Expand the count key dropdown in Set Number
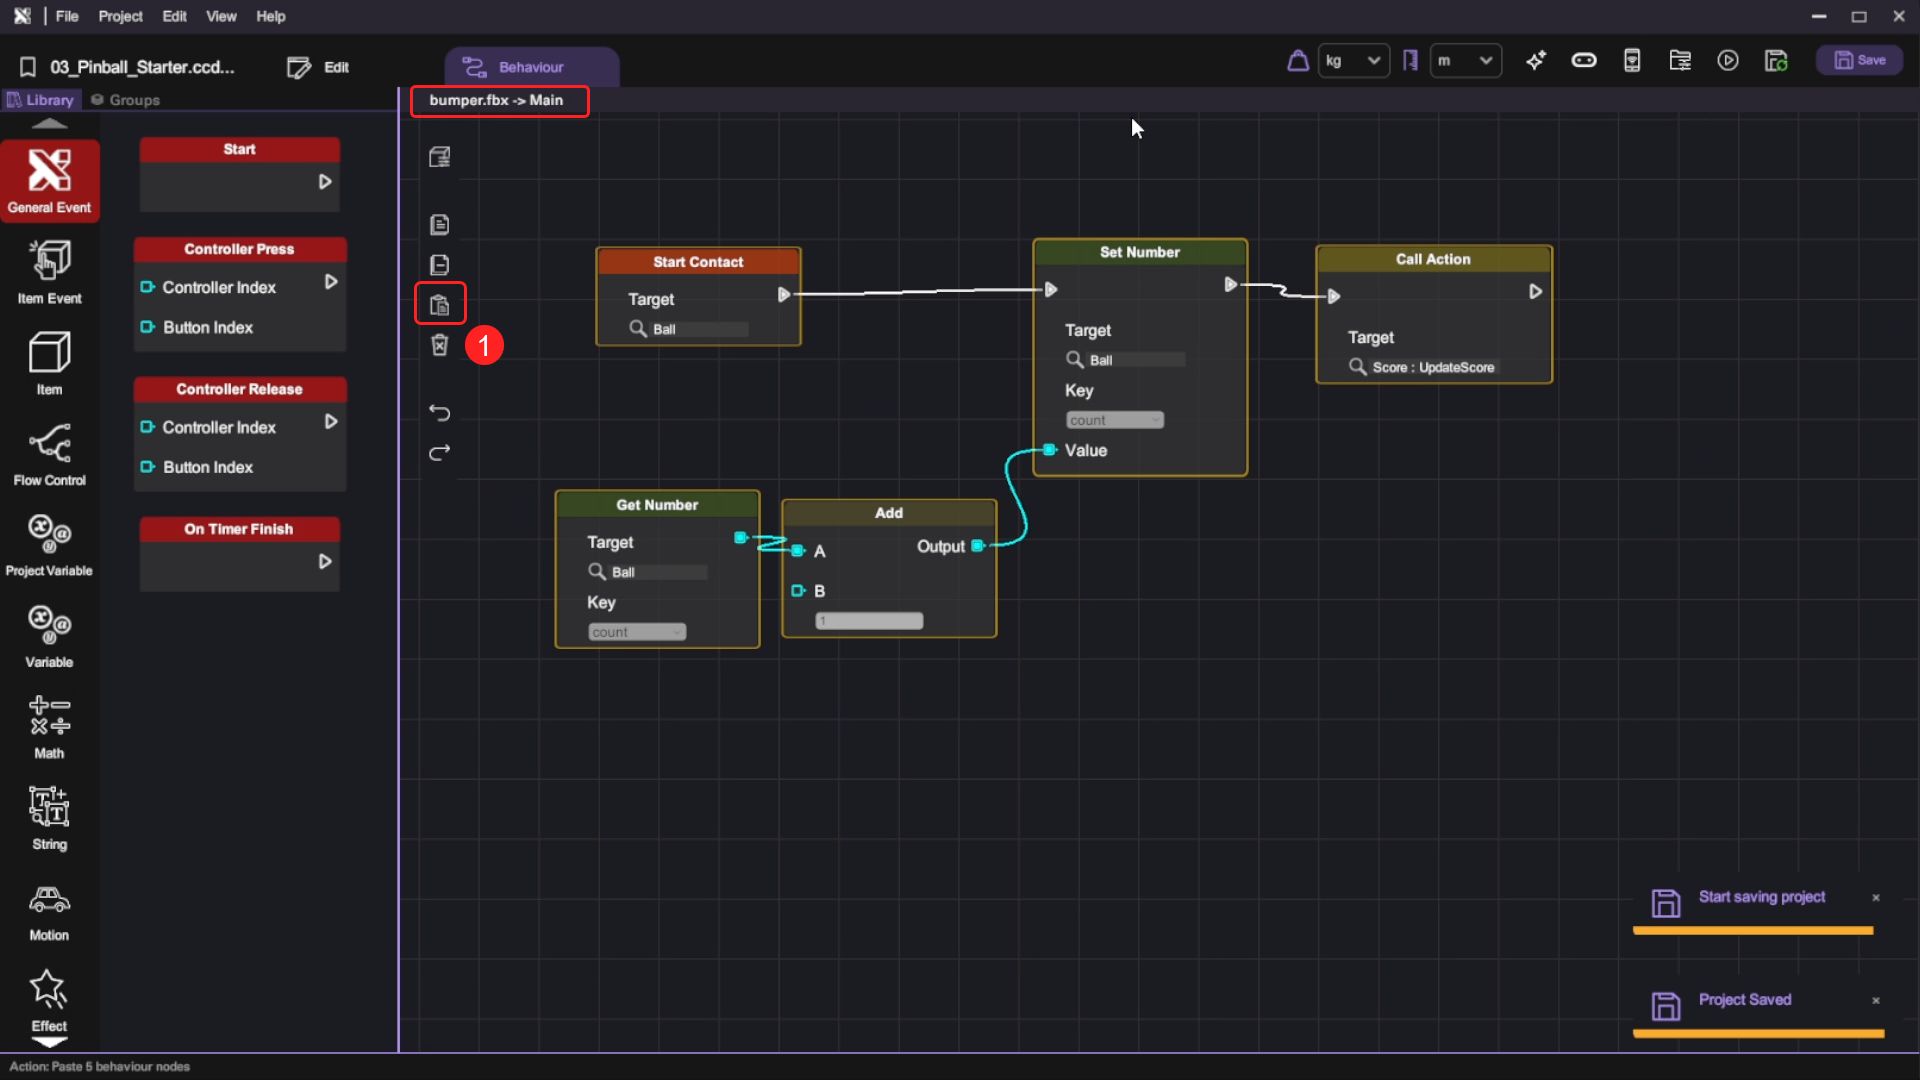The height and width of the screenshot is (1080, 1920). [x=1115, y=421]
